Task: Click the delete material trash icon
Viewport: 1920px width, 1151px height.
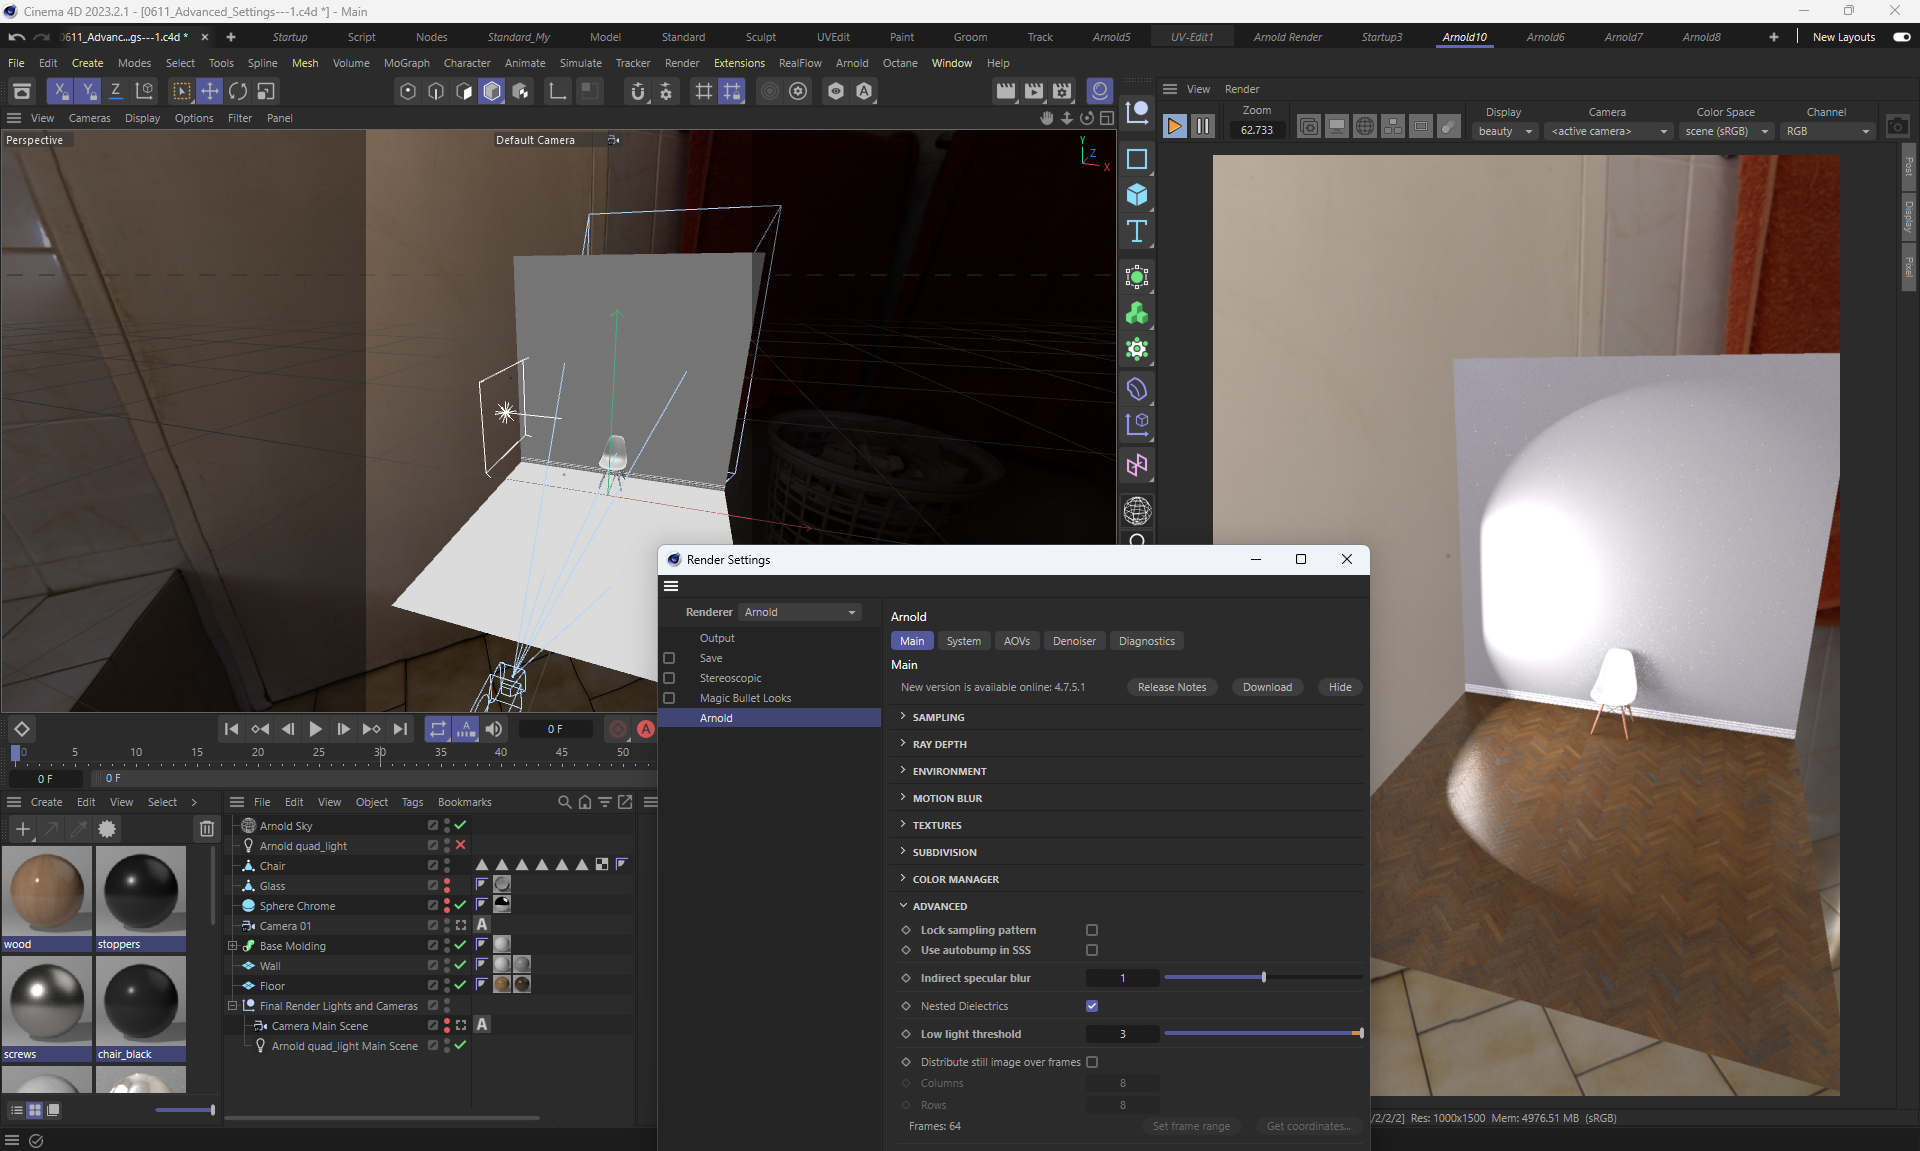Action: tap(206, 828)
